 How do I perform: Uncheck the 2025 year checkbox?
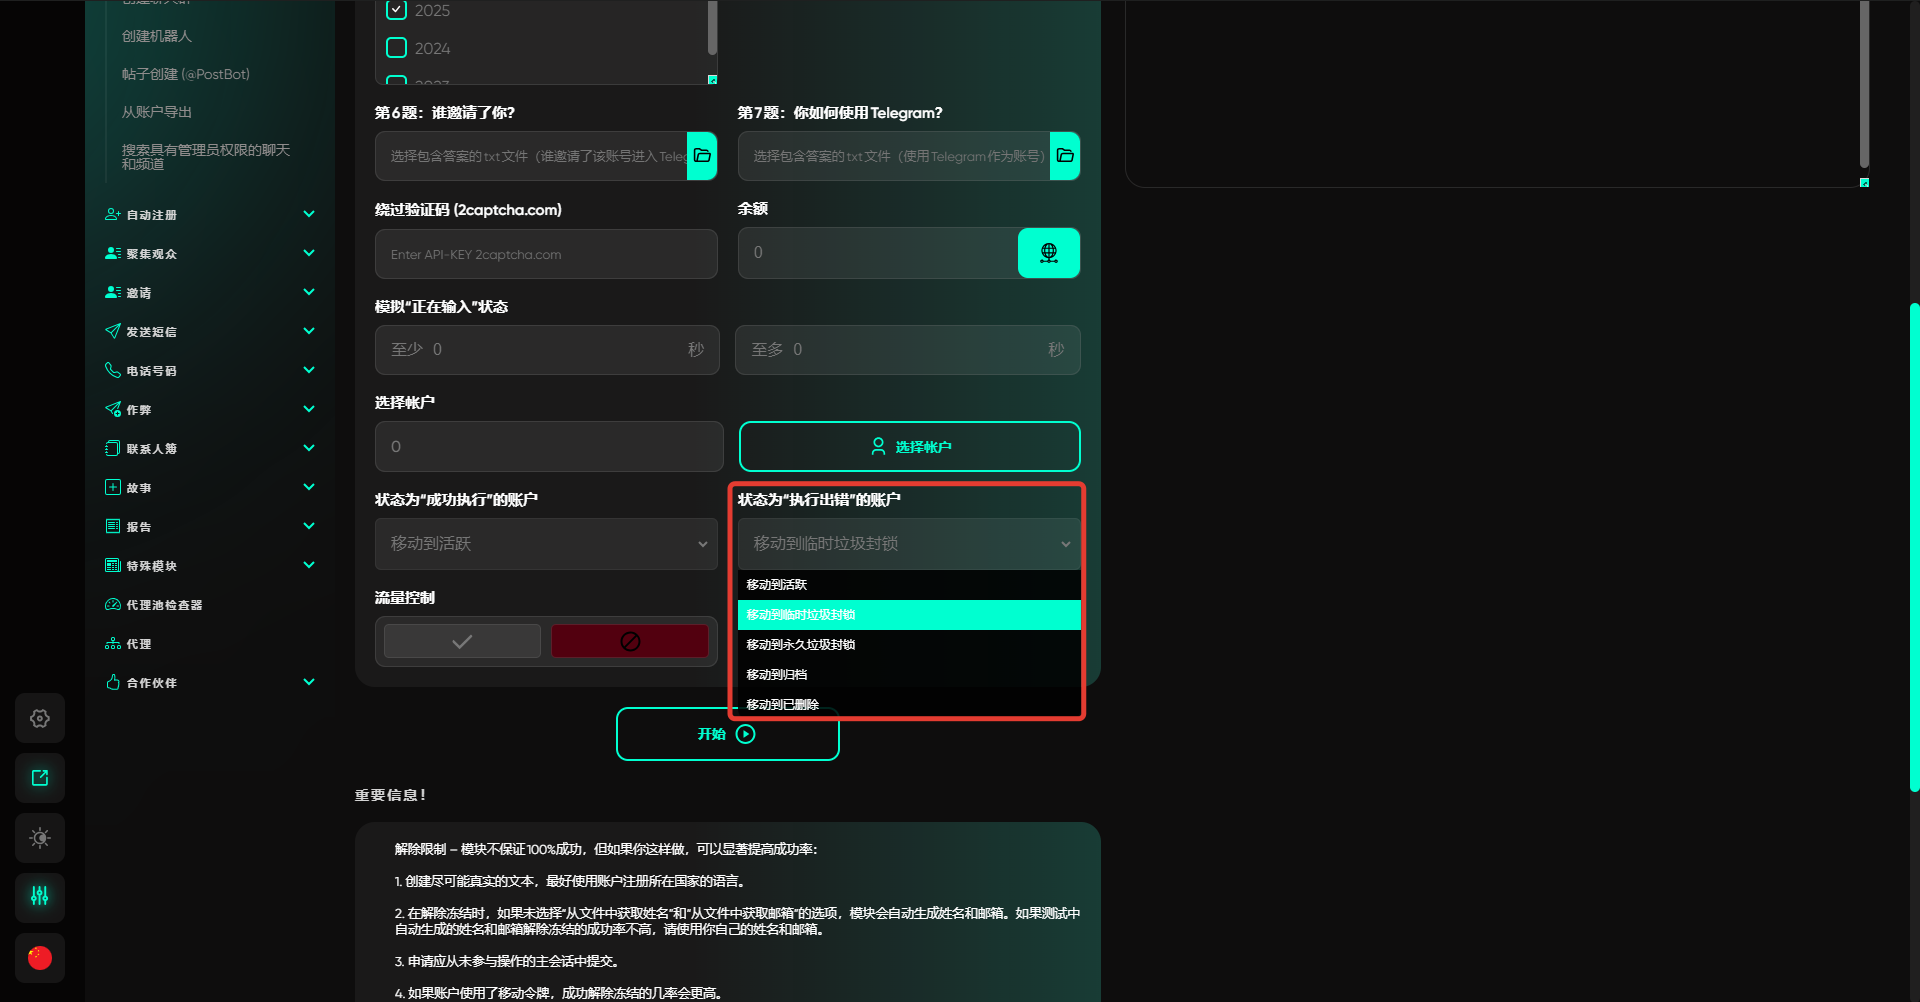point(397,10)
